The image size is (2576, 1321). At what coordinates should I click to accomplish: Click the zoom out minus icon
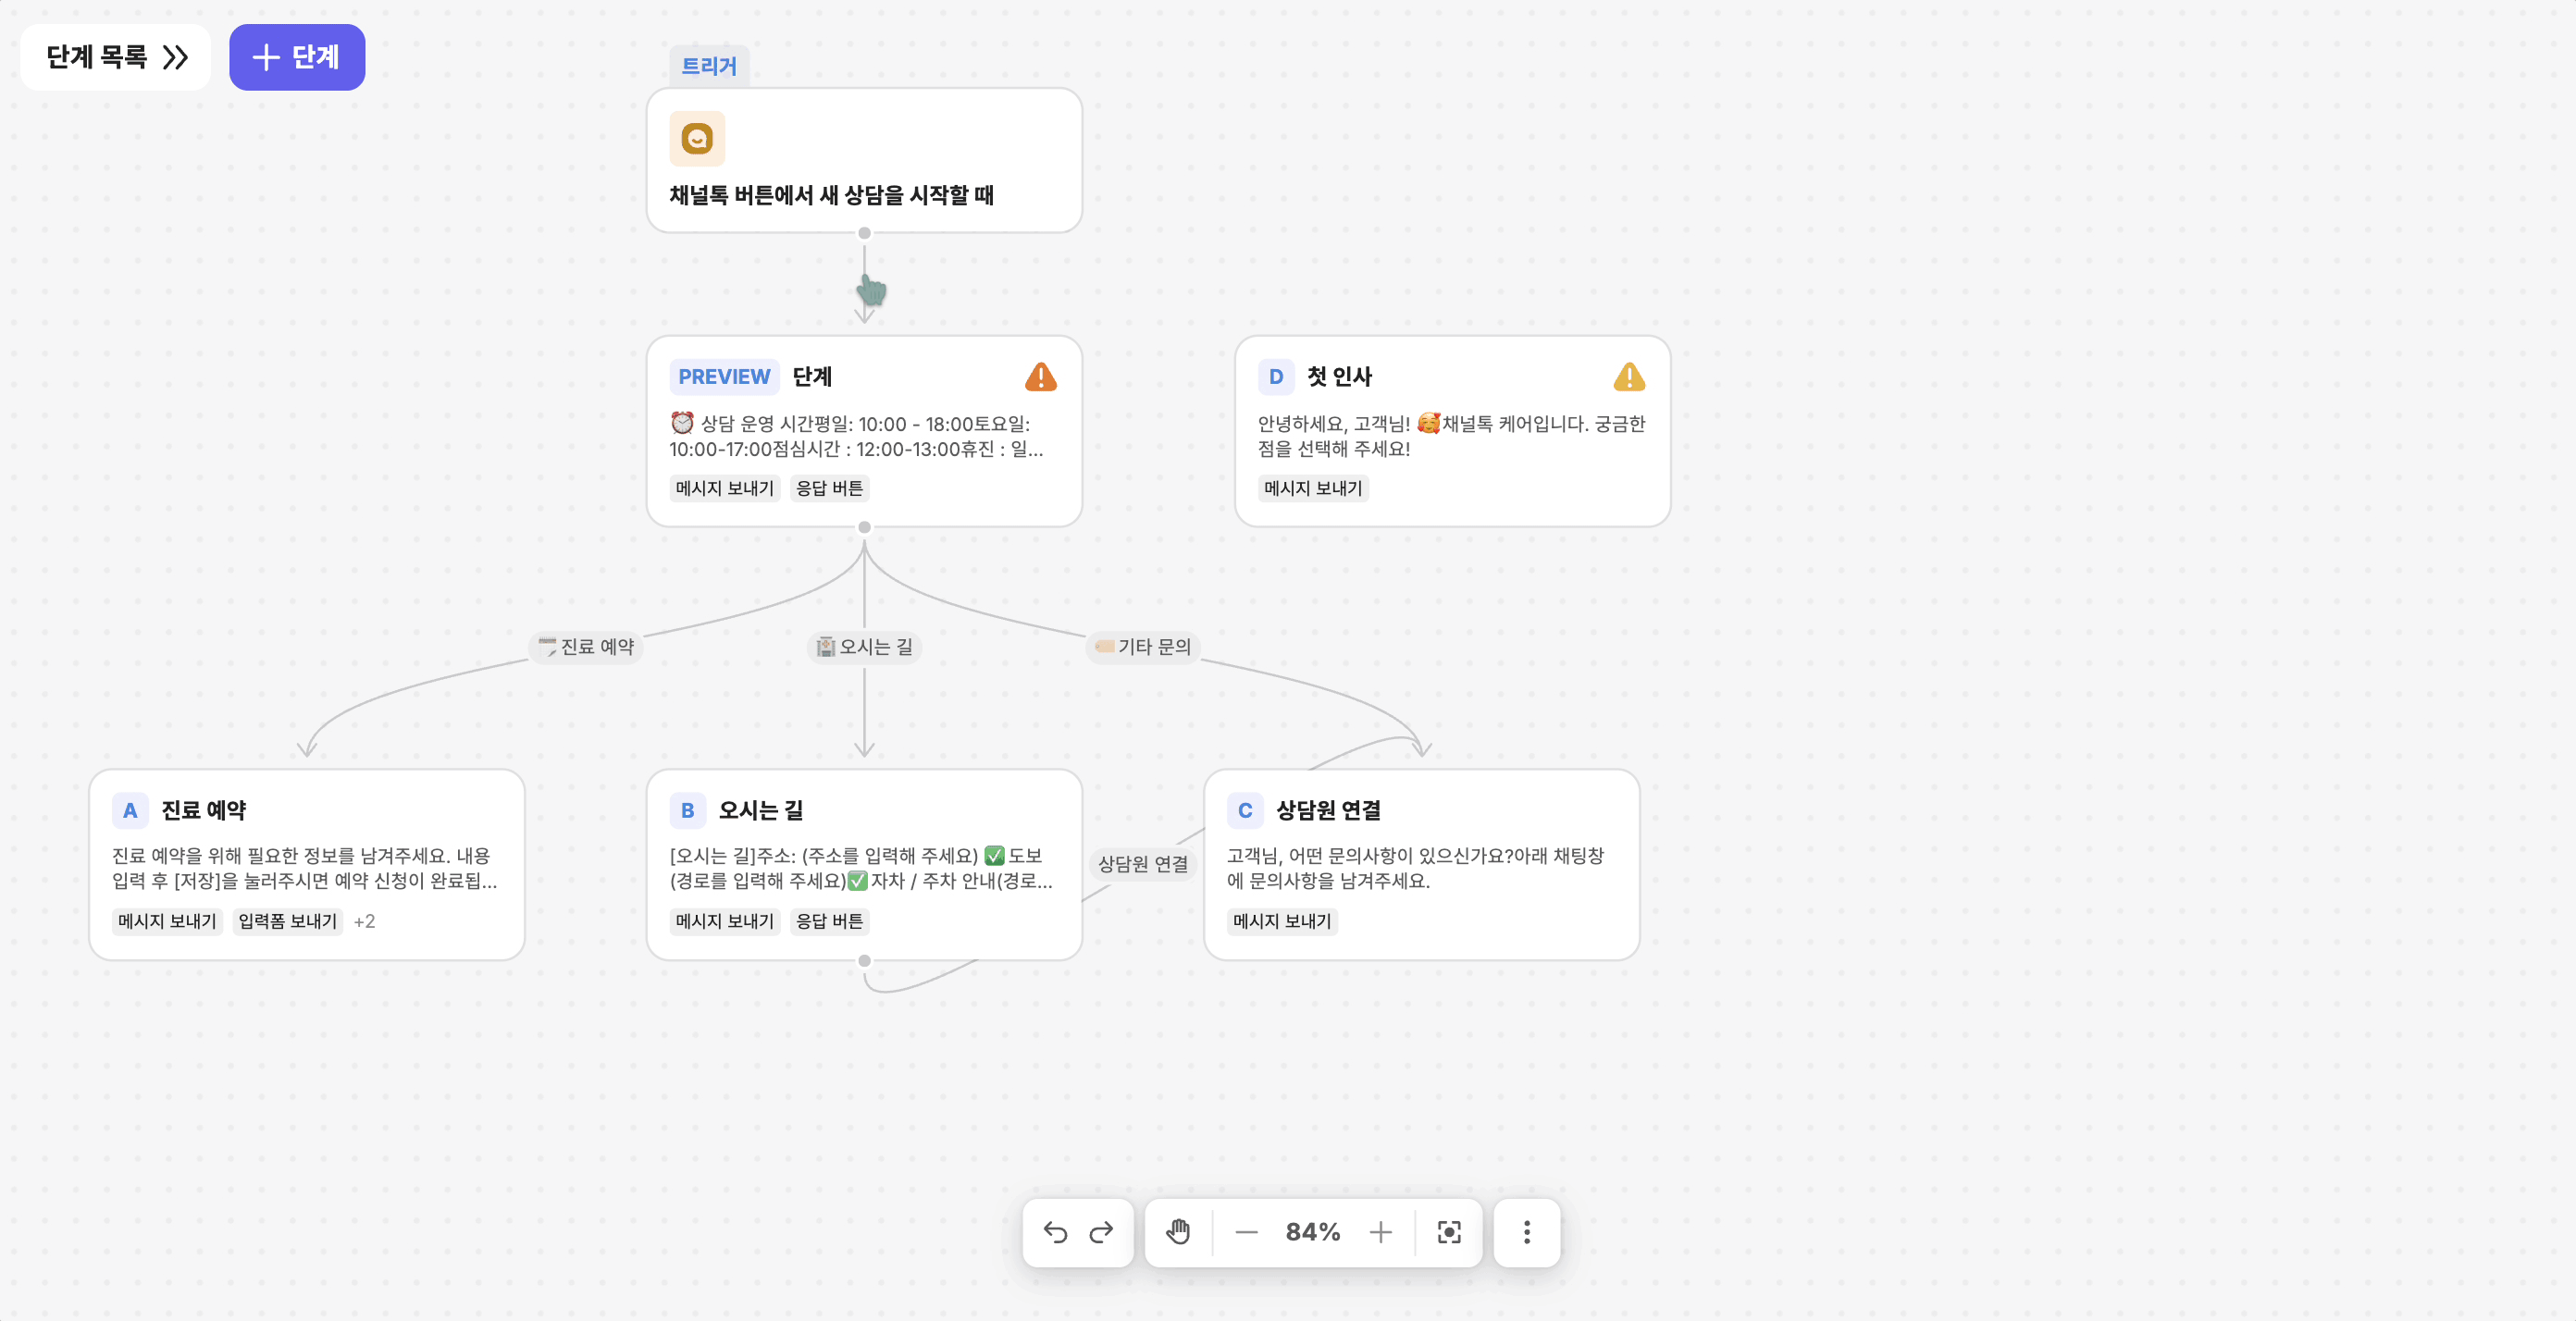1246,1232
